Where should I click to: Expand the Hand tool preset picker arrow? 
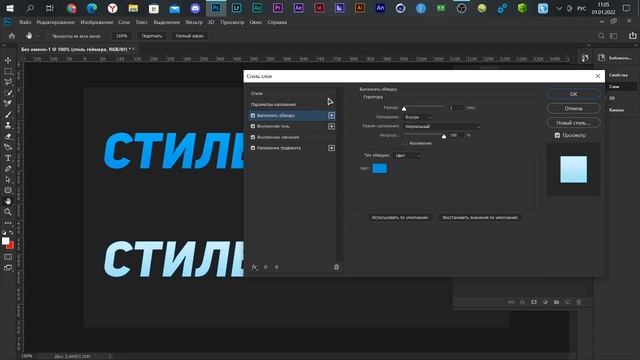tap(38, 36)
